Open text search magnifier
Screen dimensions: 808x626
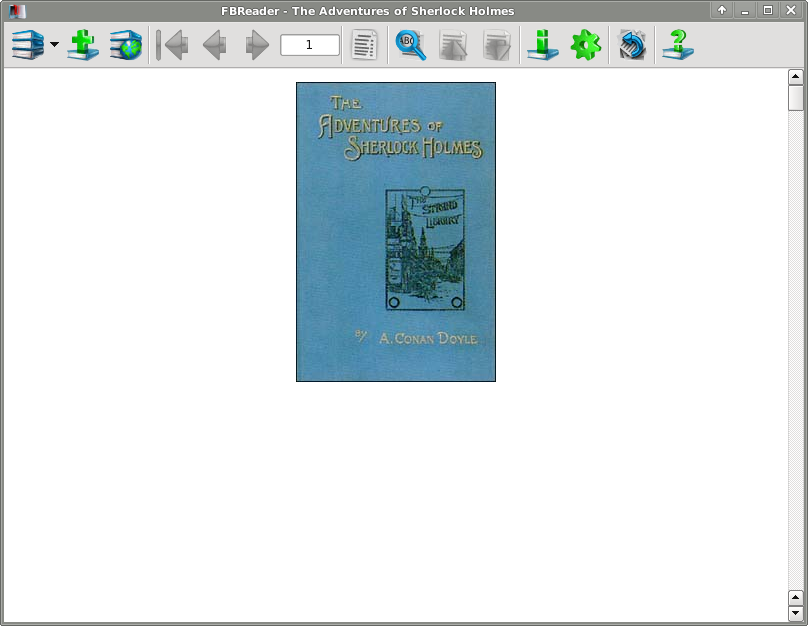411,45
